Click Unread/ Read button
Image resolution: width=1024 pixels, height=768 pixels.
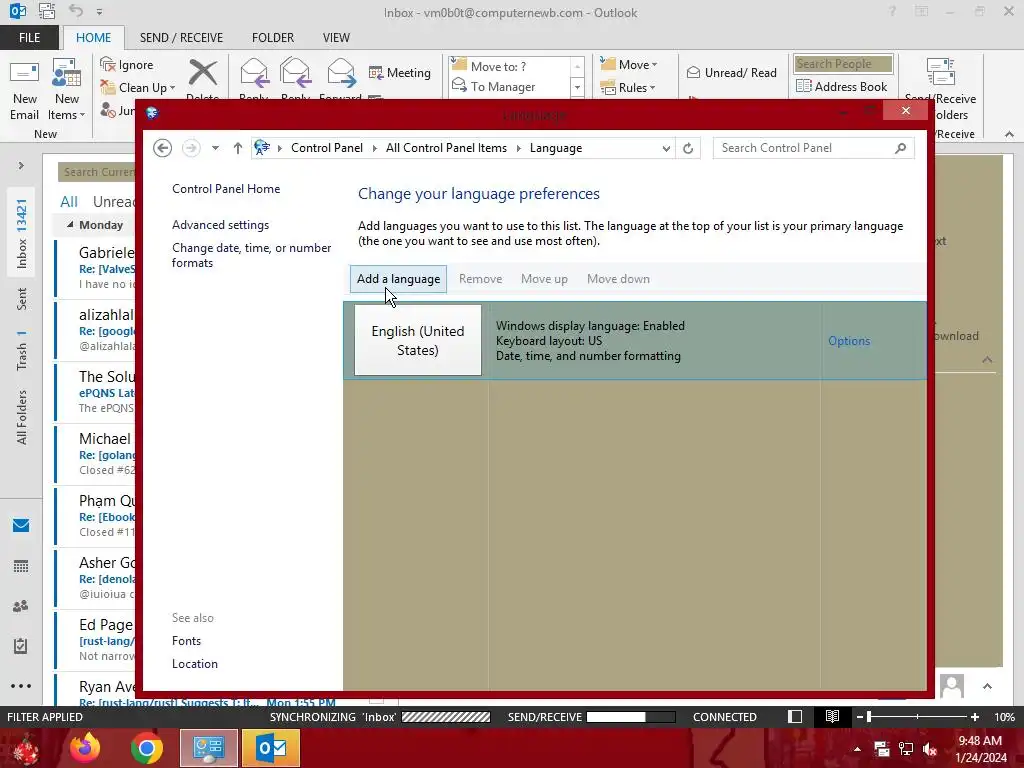pos(731,72)
